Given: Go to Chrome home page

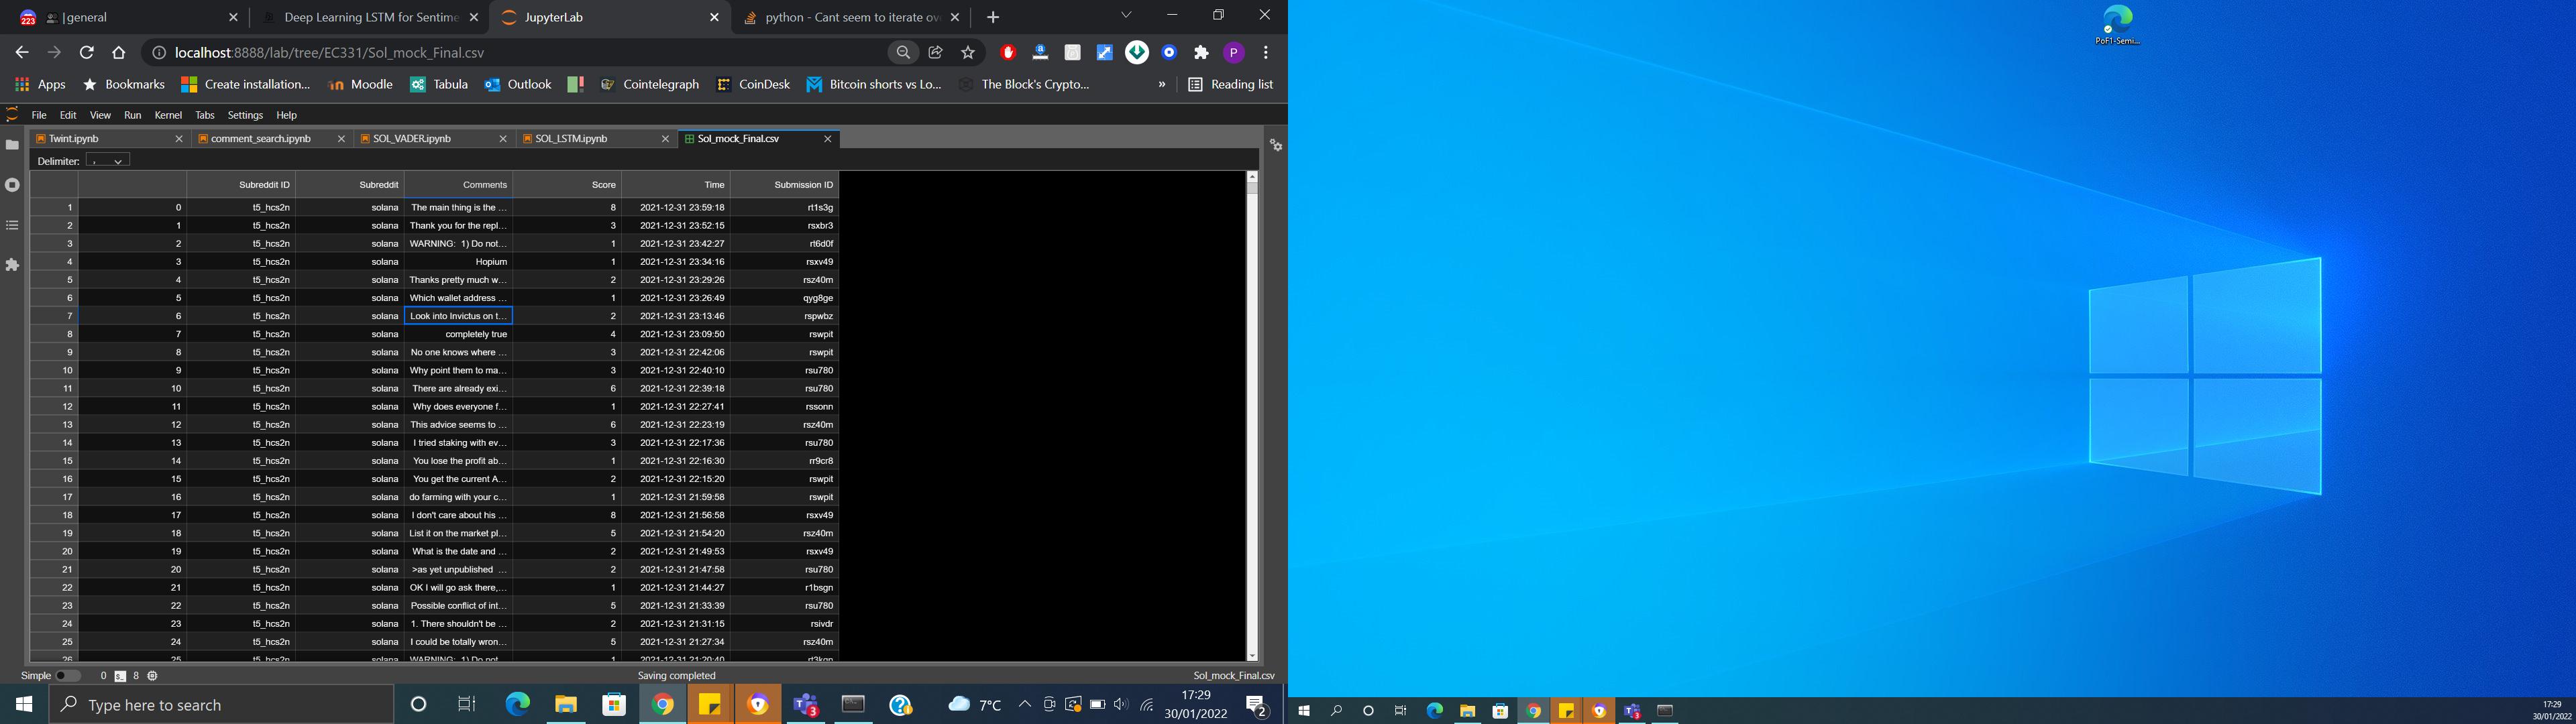Looking at the screenshot, I should click(119, 53).
